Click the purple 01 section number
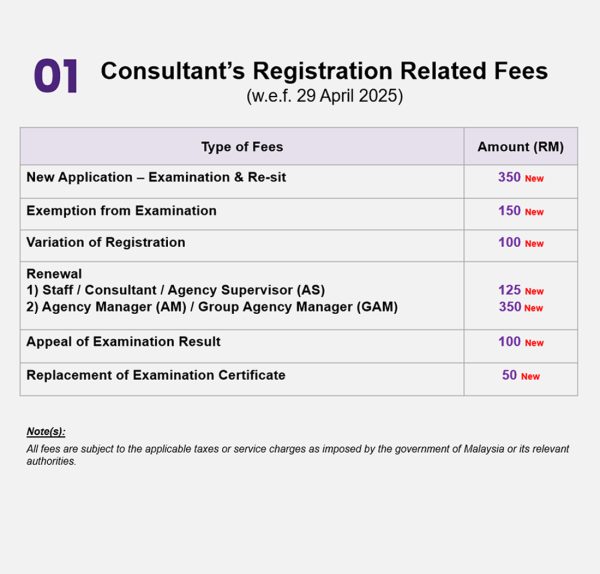This screenshot has width=600, height=574. (x=56, y=76)
